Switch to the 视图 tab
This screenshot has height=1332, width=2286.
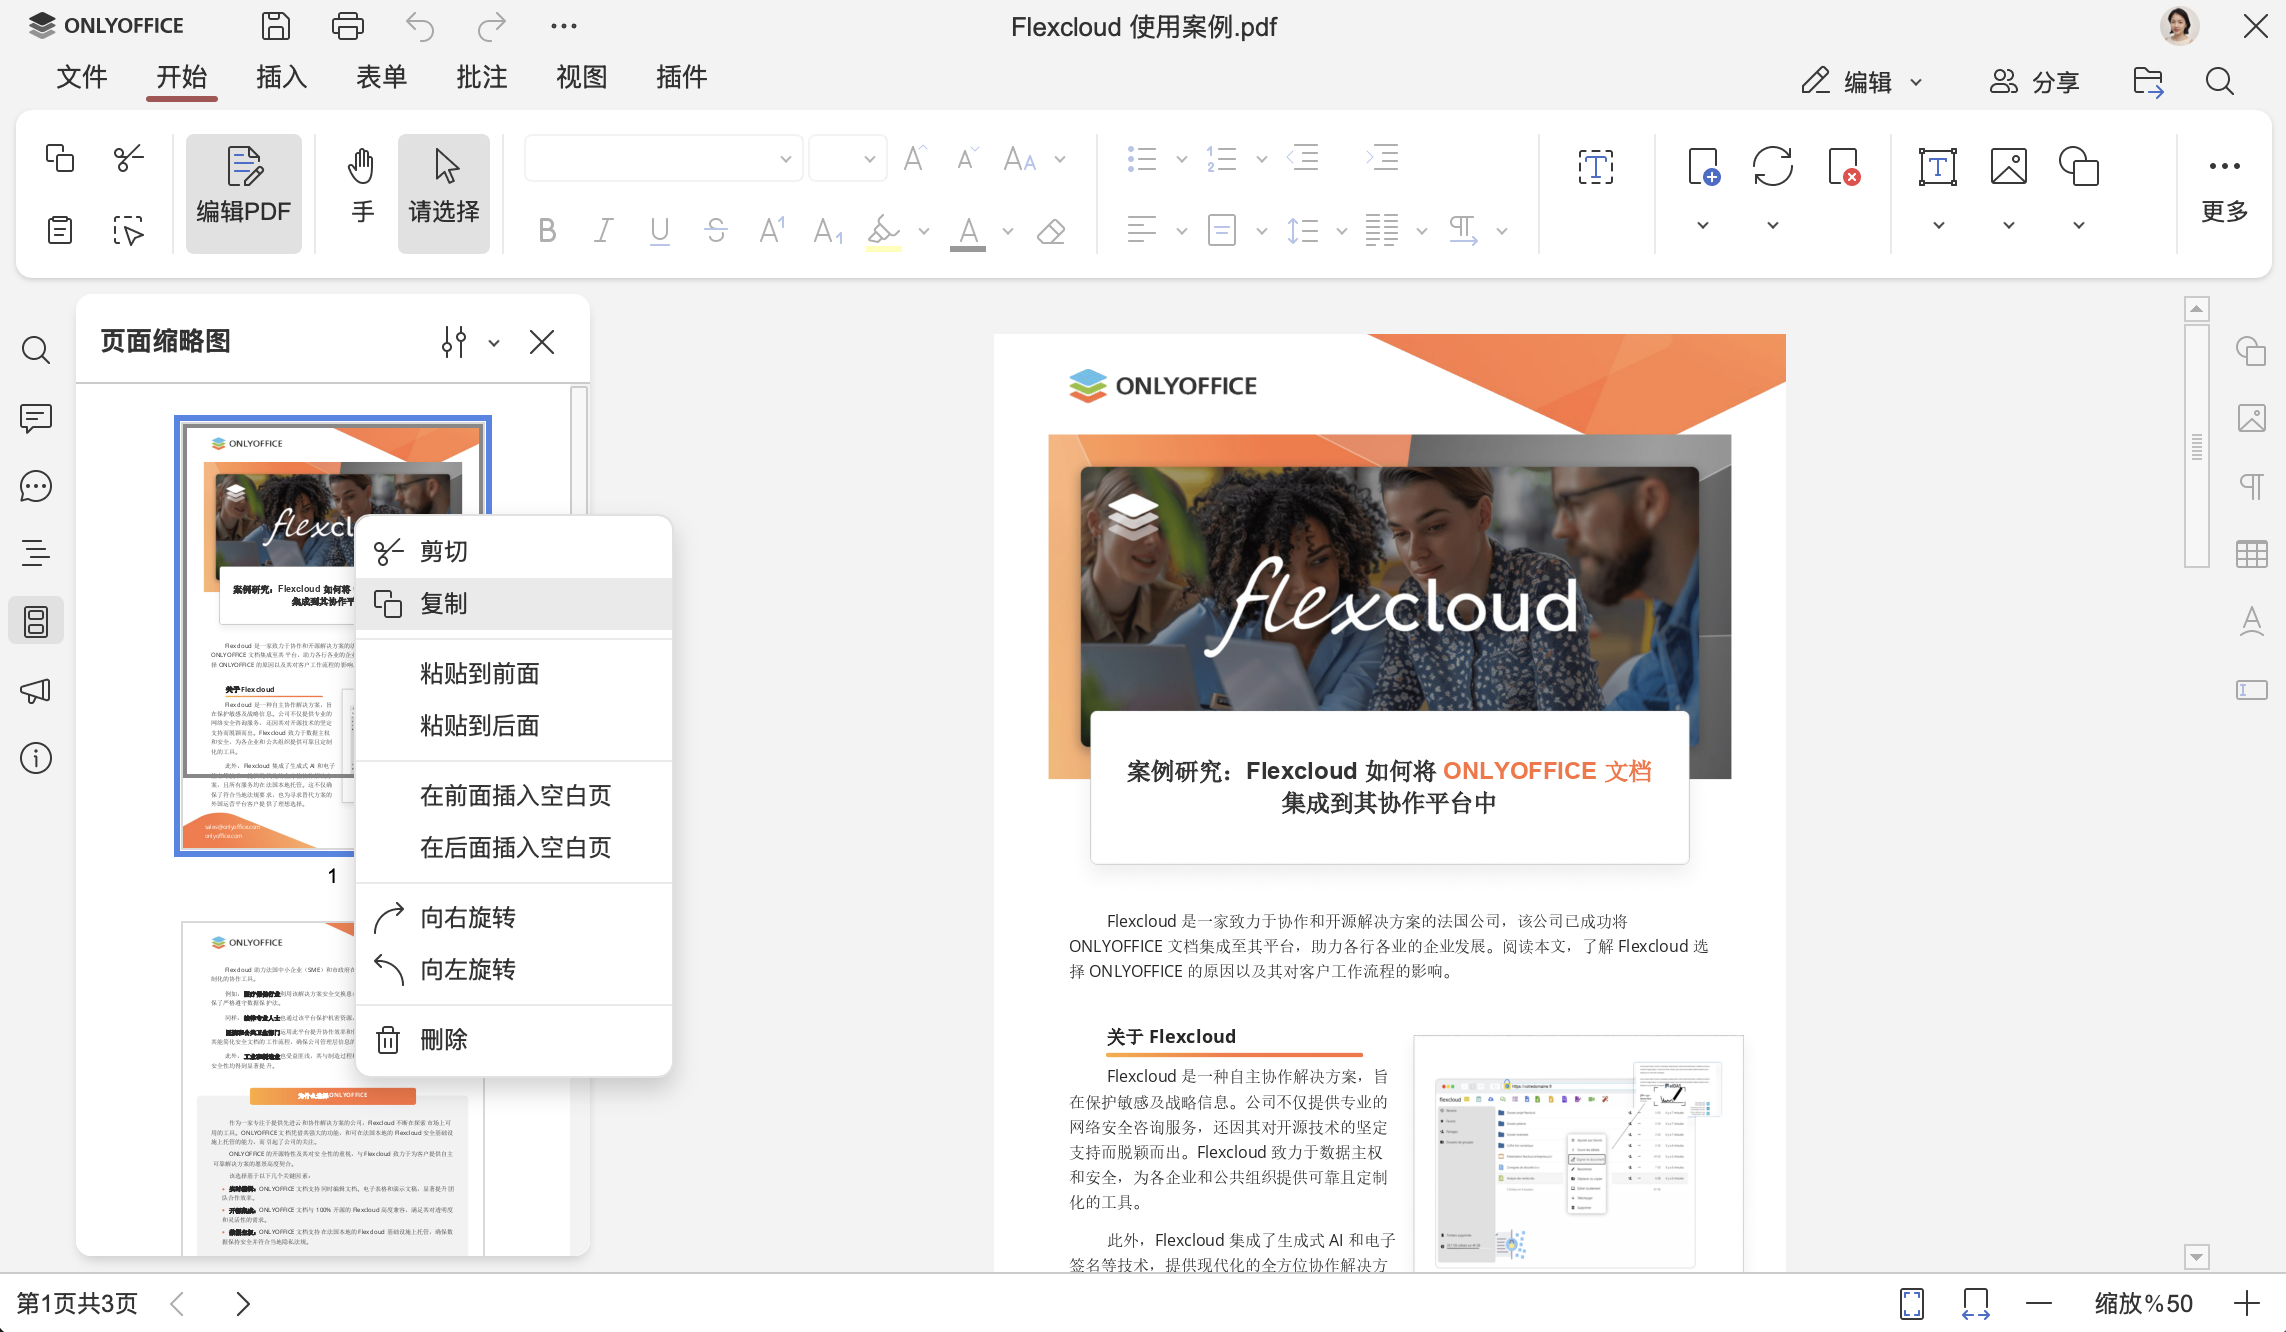click(x=582, y=77)
